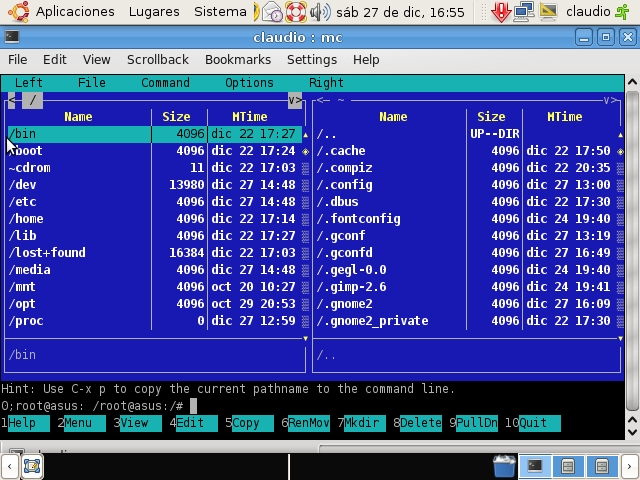640x480 pixels.
Task: Click the 1Help function key button
Action: 25,423
